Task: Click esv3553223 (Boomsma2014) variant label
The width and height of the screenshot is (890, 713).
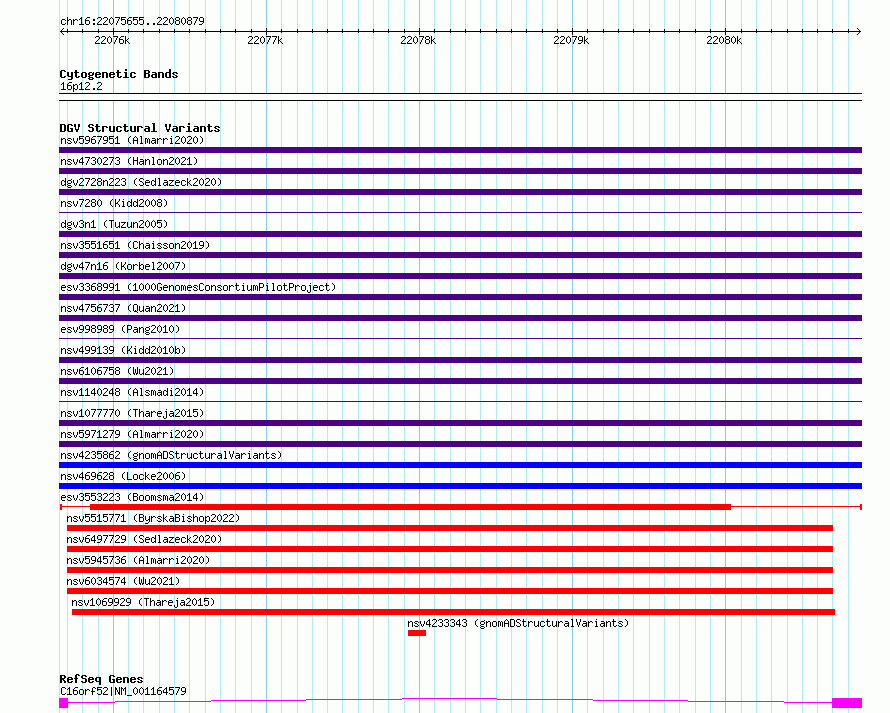Action: [132, 497]
